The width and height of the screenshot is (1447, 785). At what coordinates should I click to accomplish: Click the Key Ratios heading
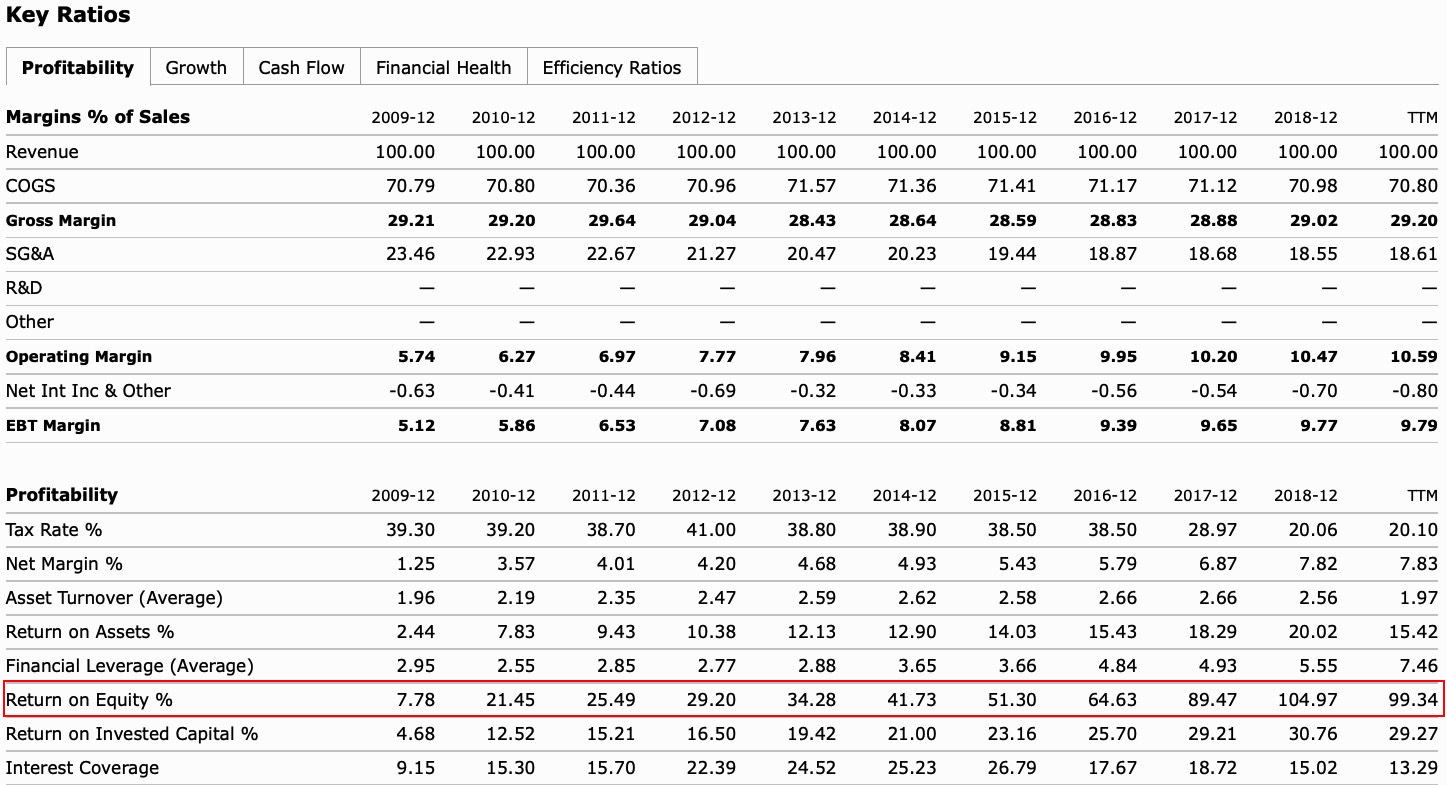pos(68,16)
